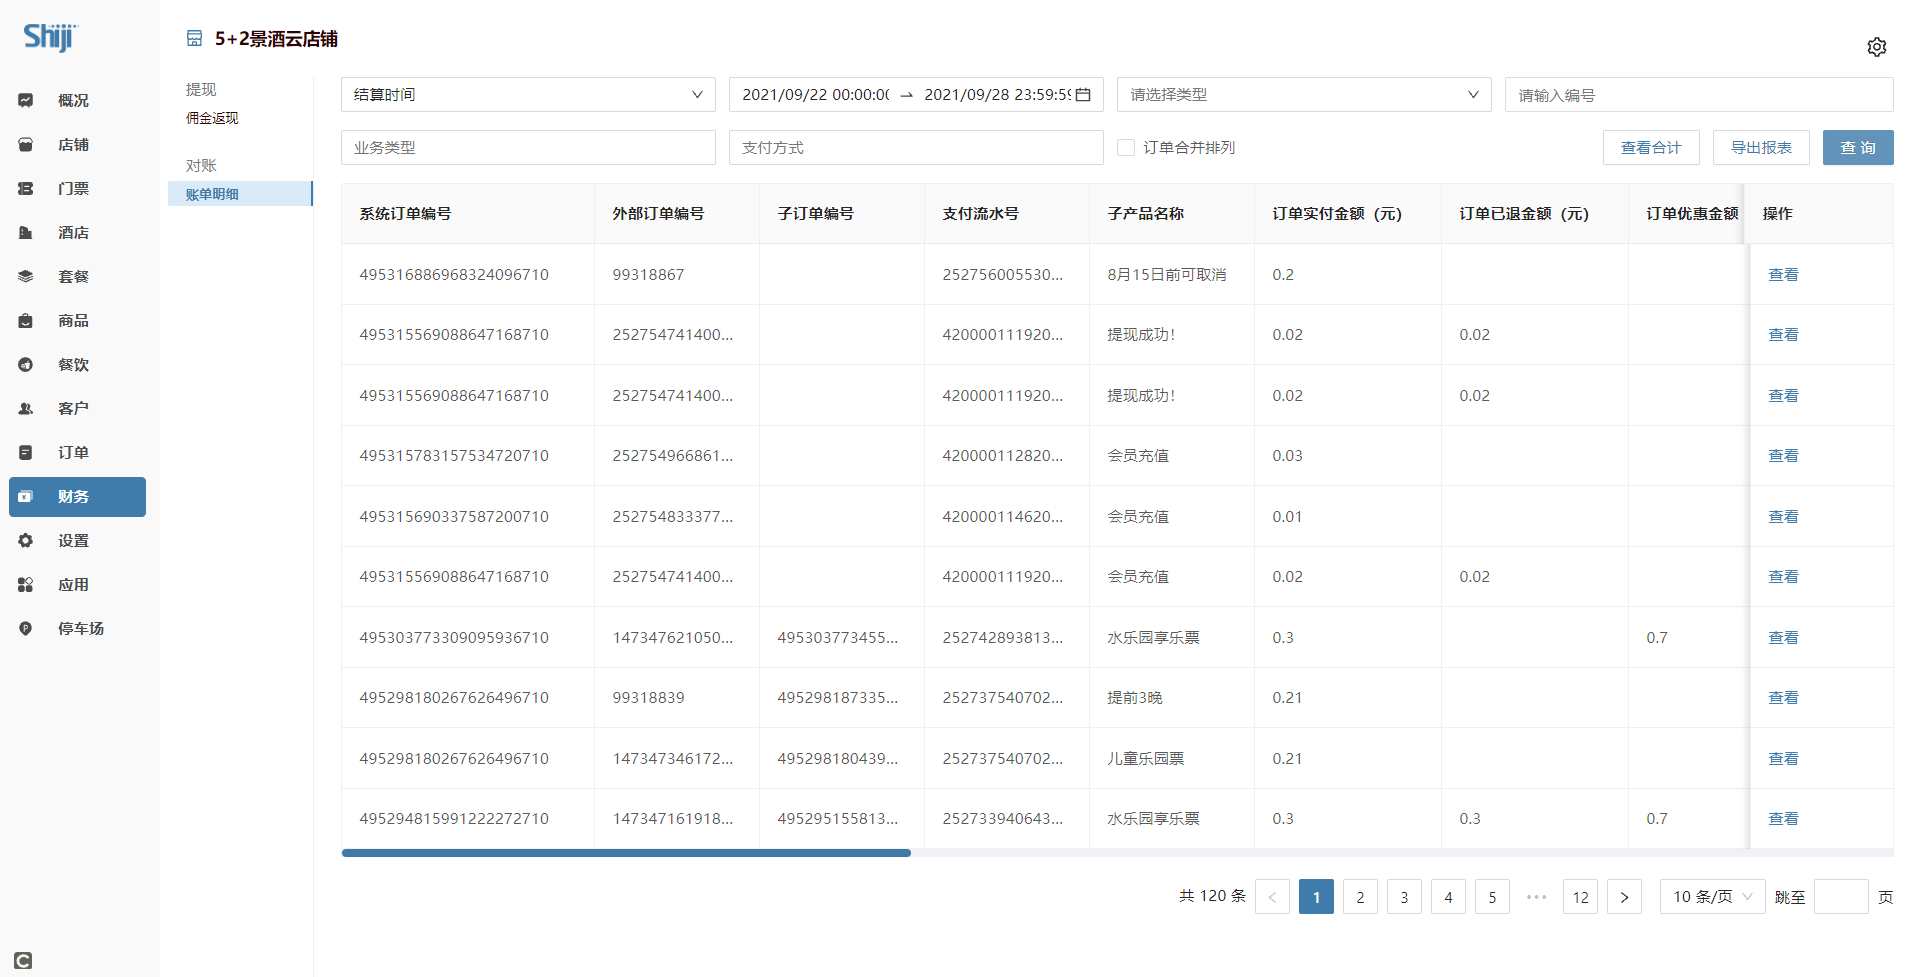The image size is (1920, 977).
Task: Click the horizontal table scrollbar
Action: tap(626, 853)
